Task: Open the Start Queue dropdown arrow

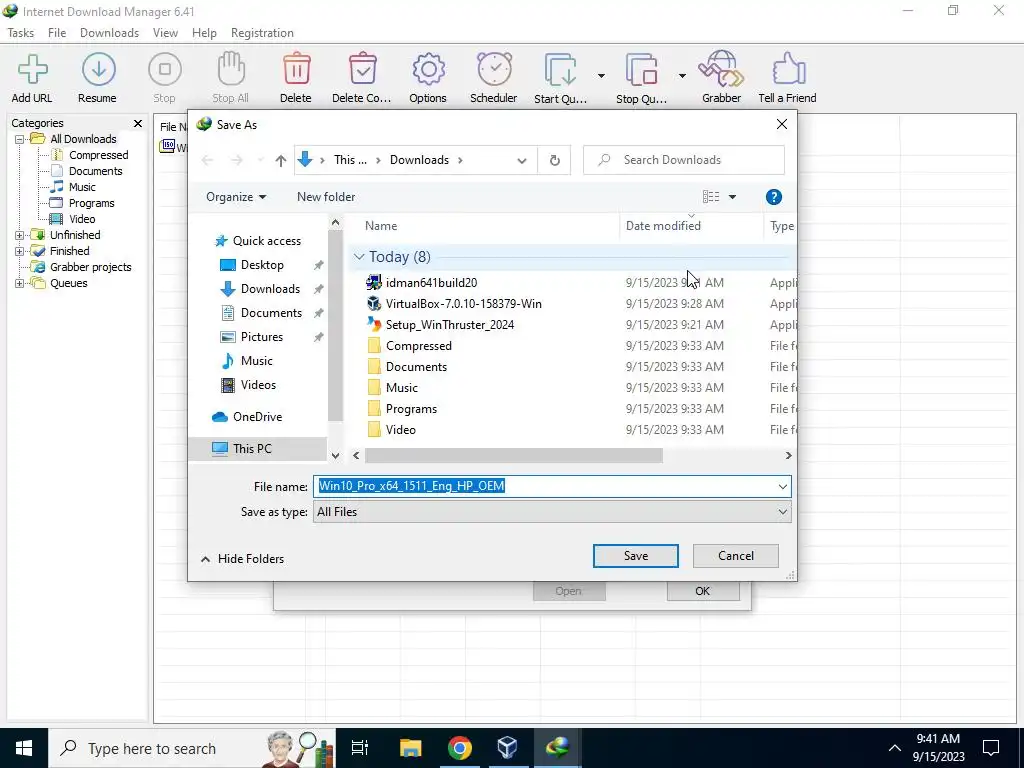Action: click(x=601, y=76)
